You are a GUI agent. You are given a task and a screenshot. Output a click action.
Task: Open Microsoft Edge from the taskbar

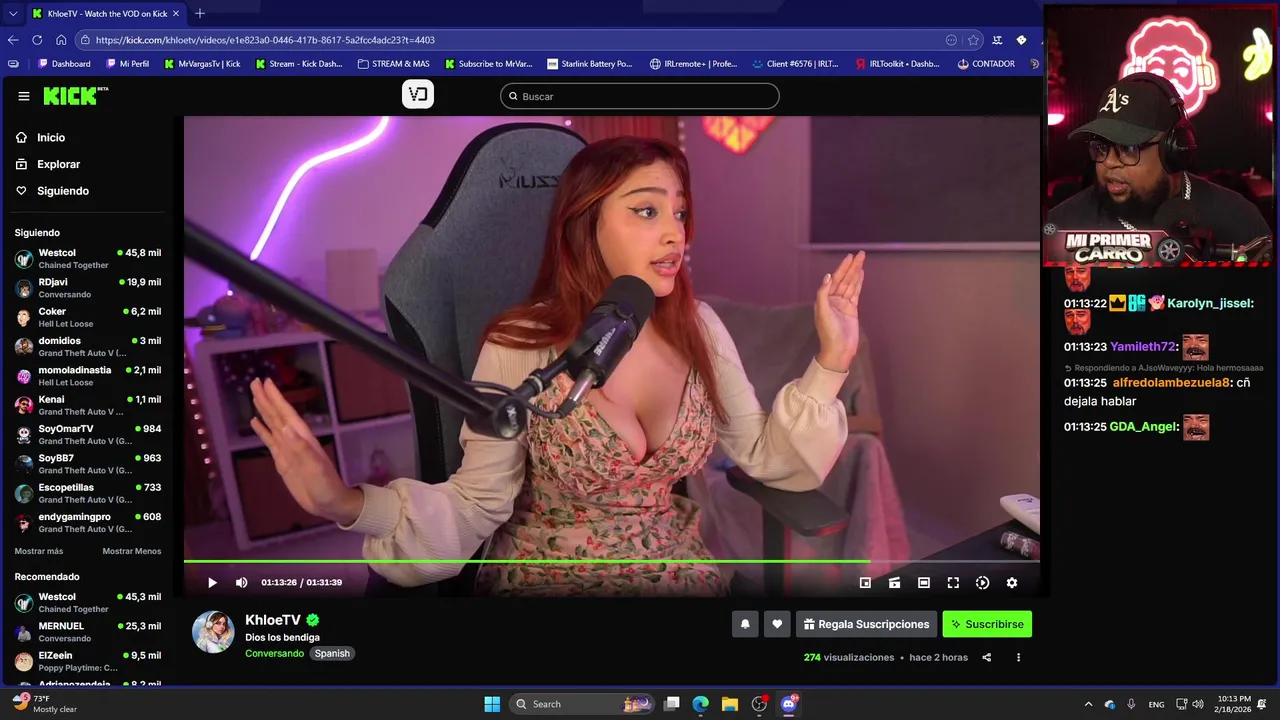tap(701, 704)
